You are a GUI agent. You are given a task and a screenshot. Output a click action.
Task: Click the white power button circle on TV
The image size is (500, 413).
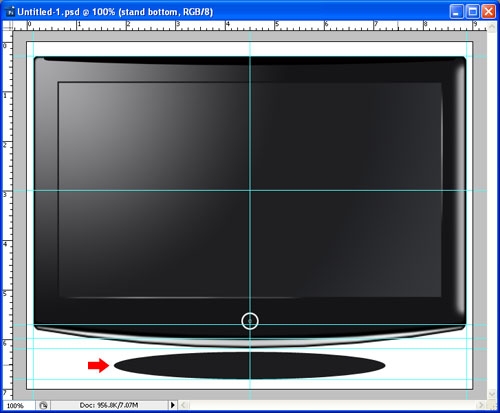point(250,321)
